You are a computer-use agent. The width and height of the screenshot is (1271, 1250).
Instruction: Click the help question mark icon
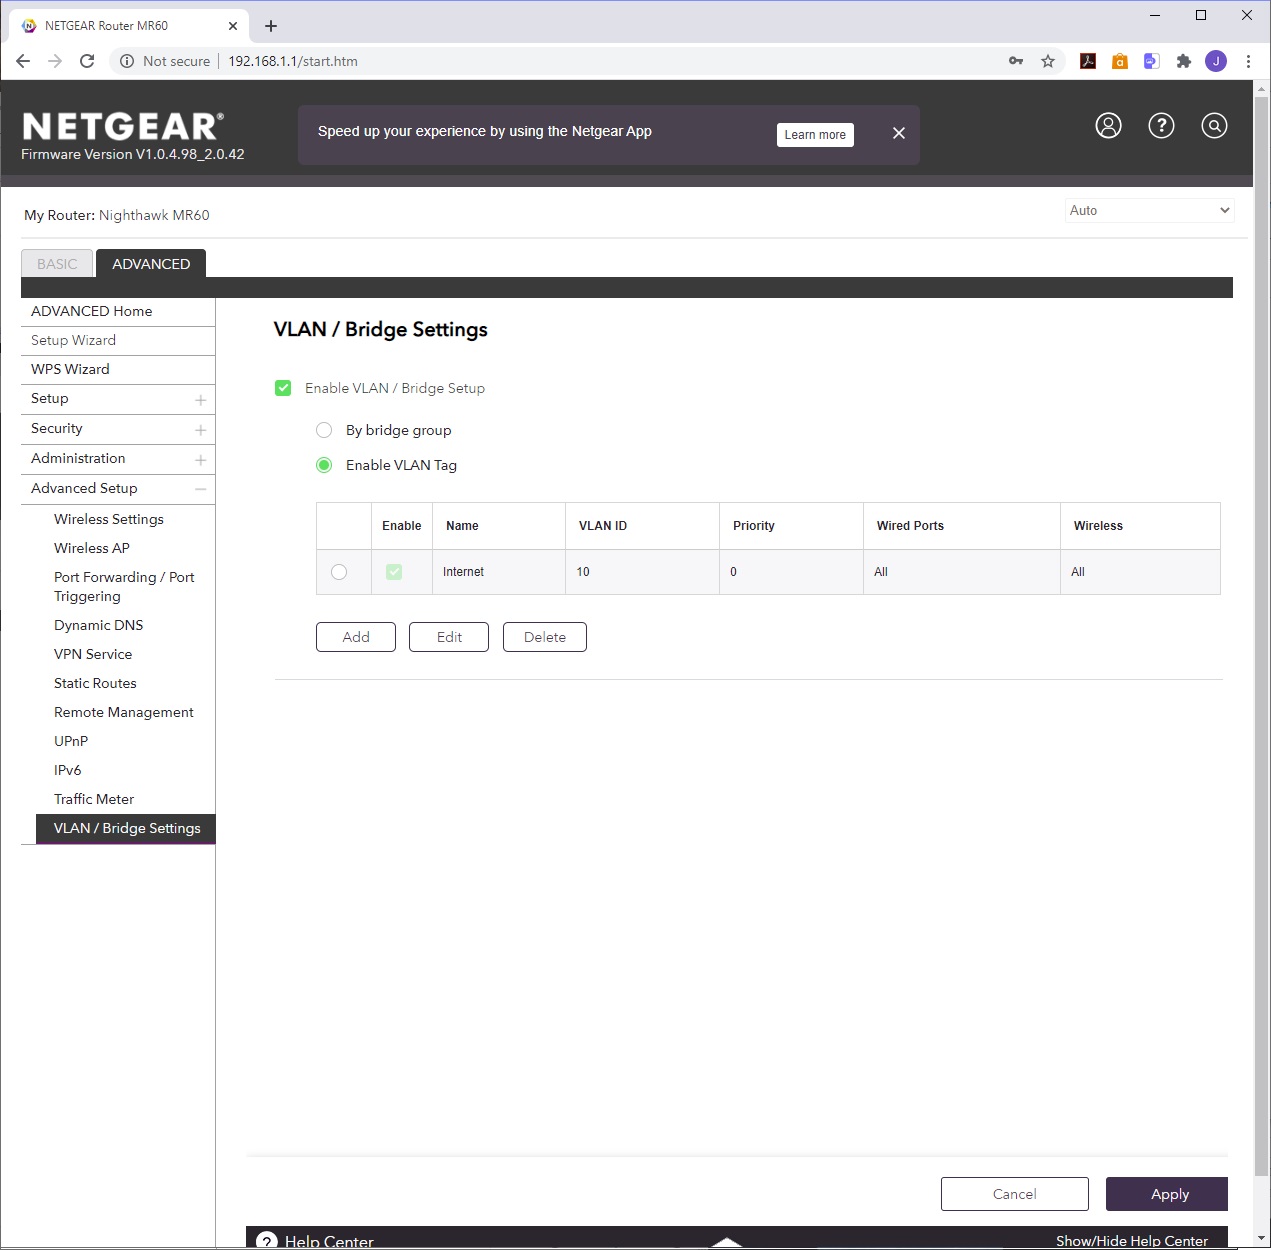click(x=1161, y=125)
